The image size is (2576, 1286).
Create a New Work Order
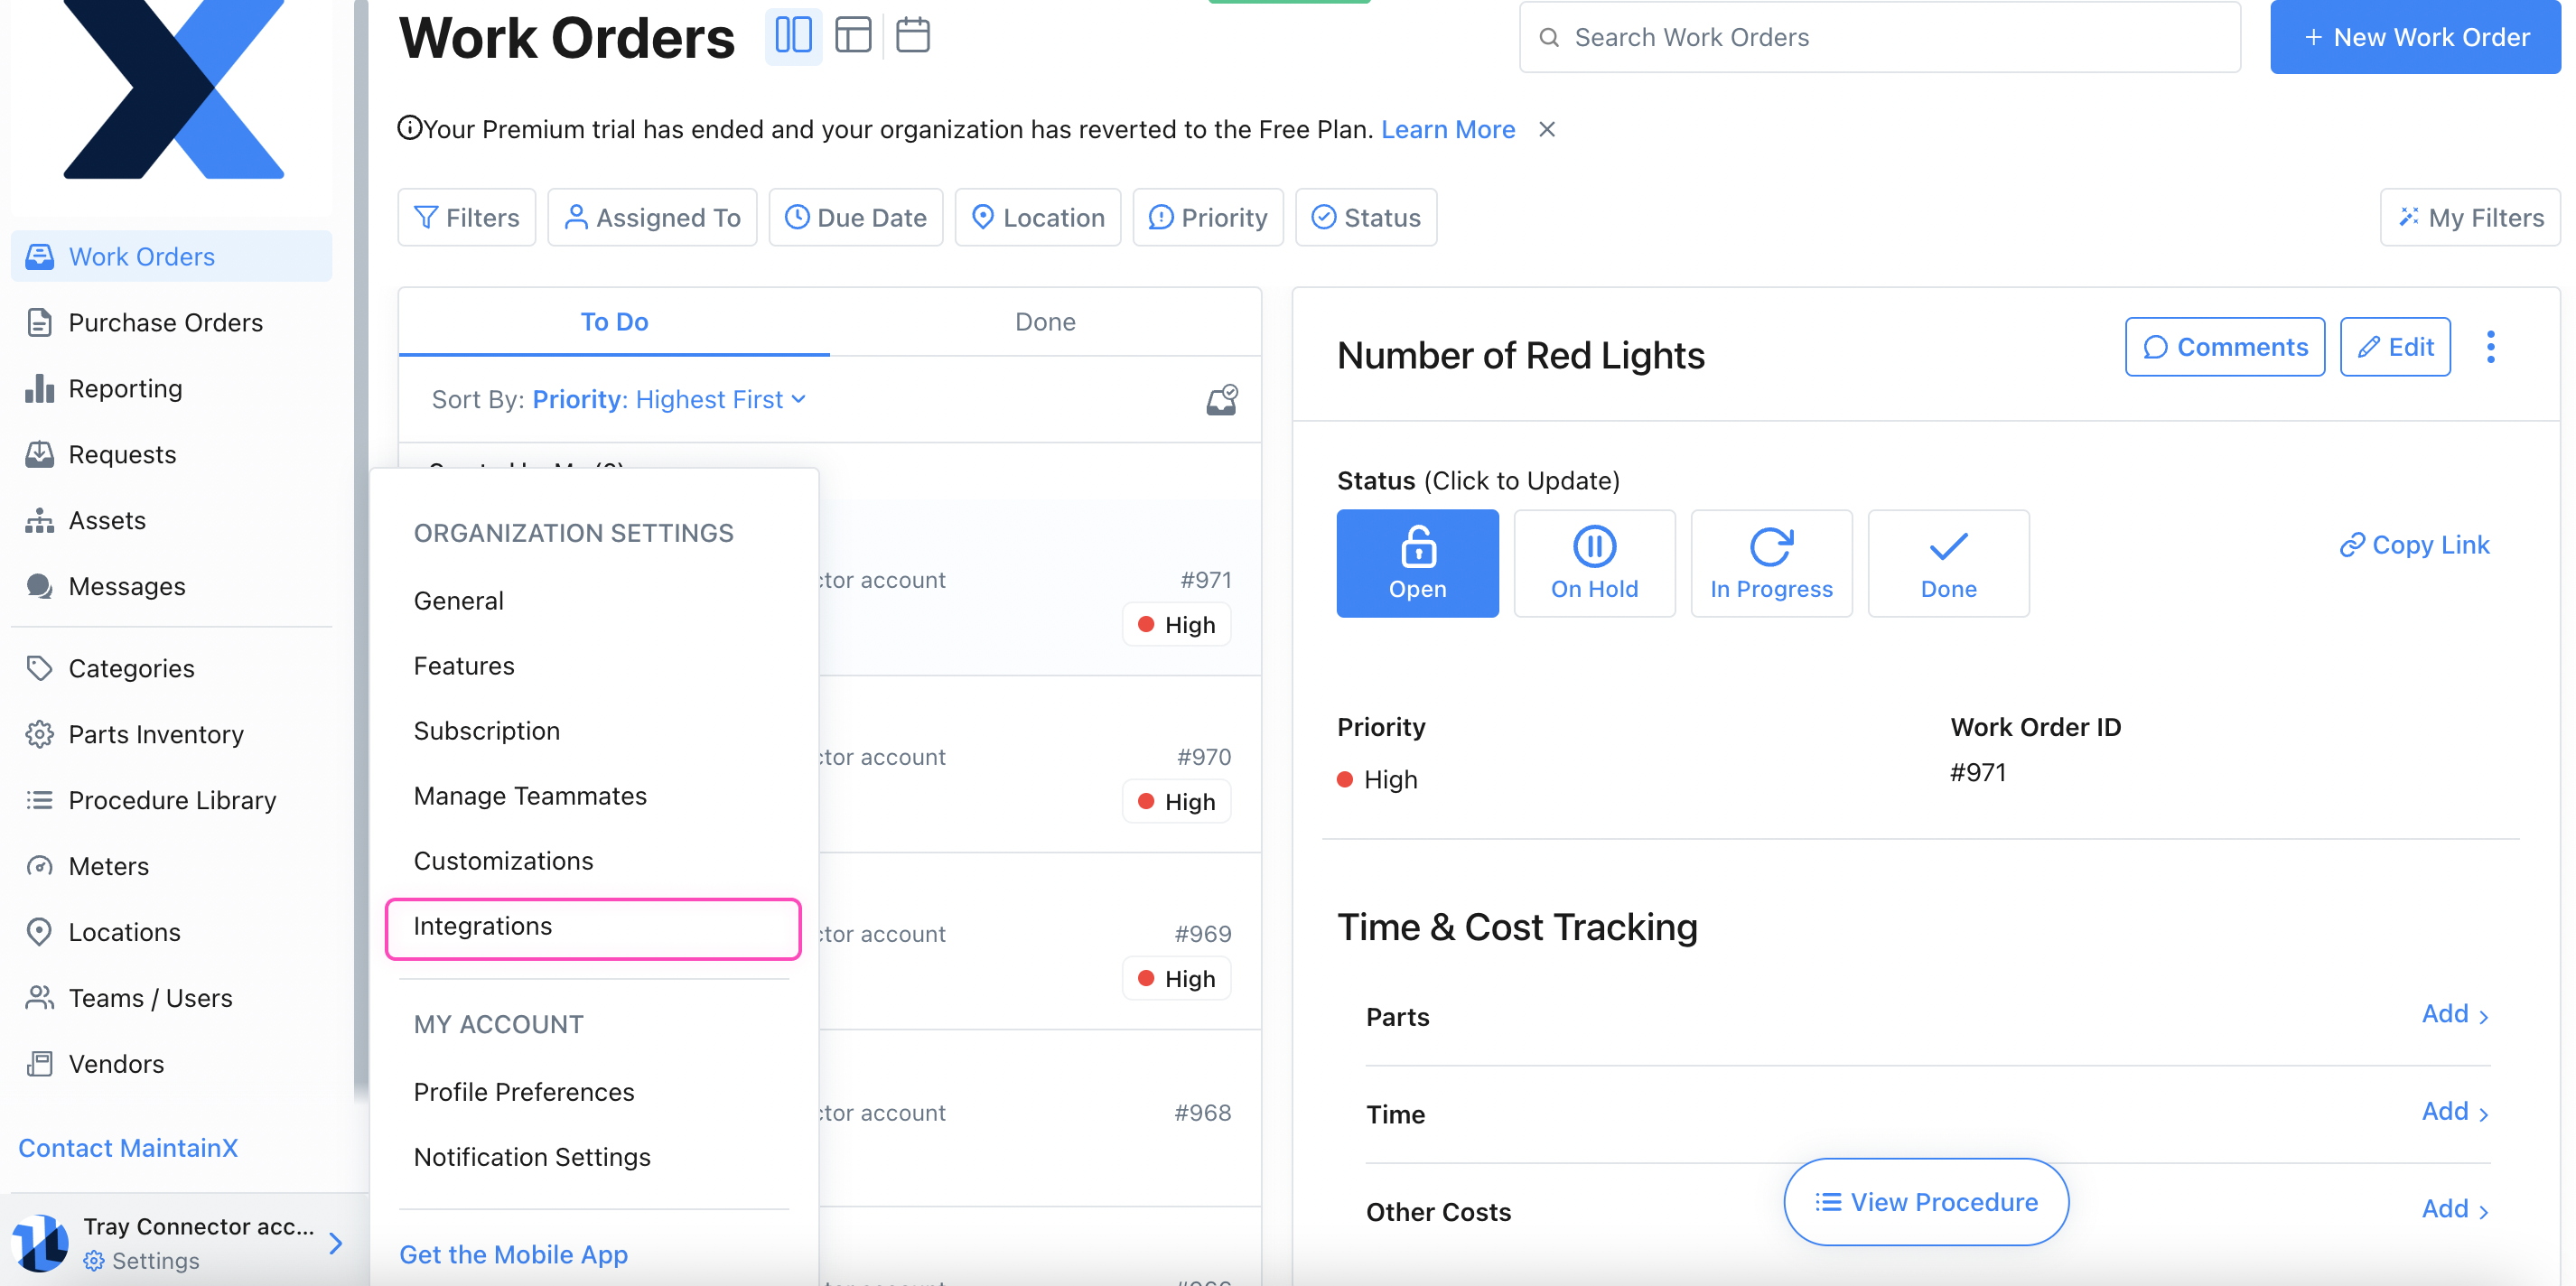(2414, 37)
